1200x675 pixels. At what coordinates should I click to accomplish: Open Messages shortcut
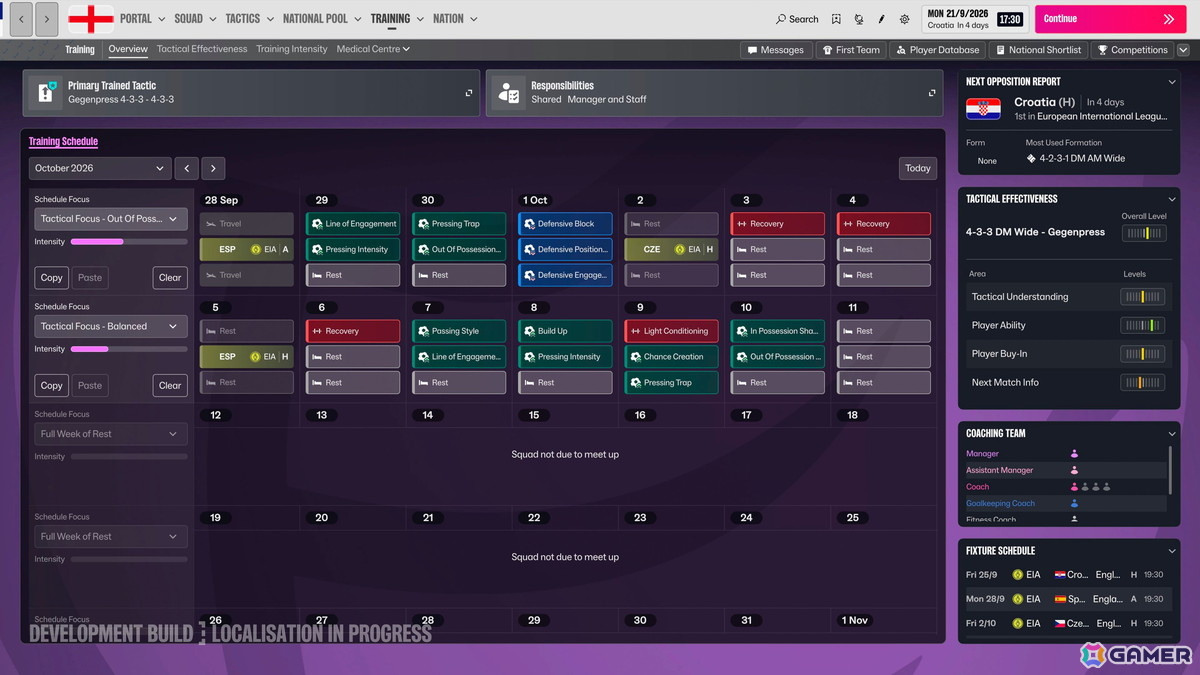pos(775,49)
